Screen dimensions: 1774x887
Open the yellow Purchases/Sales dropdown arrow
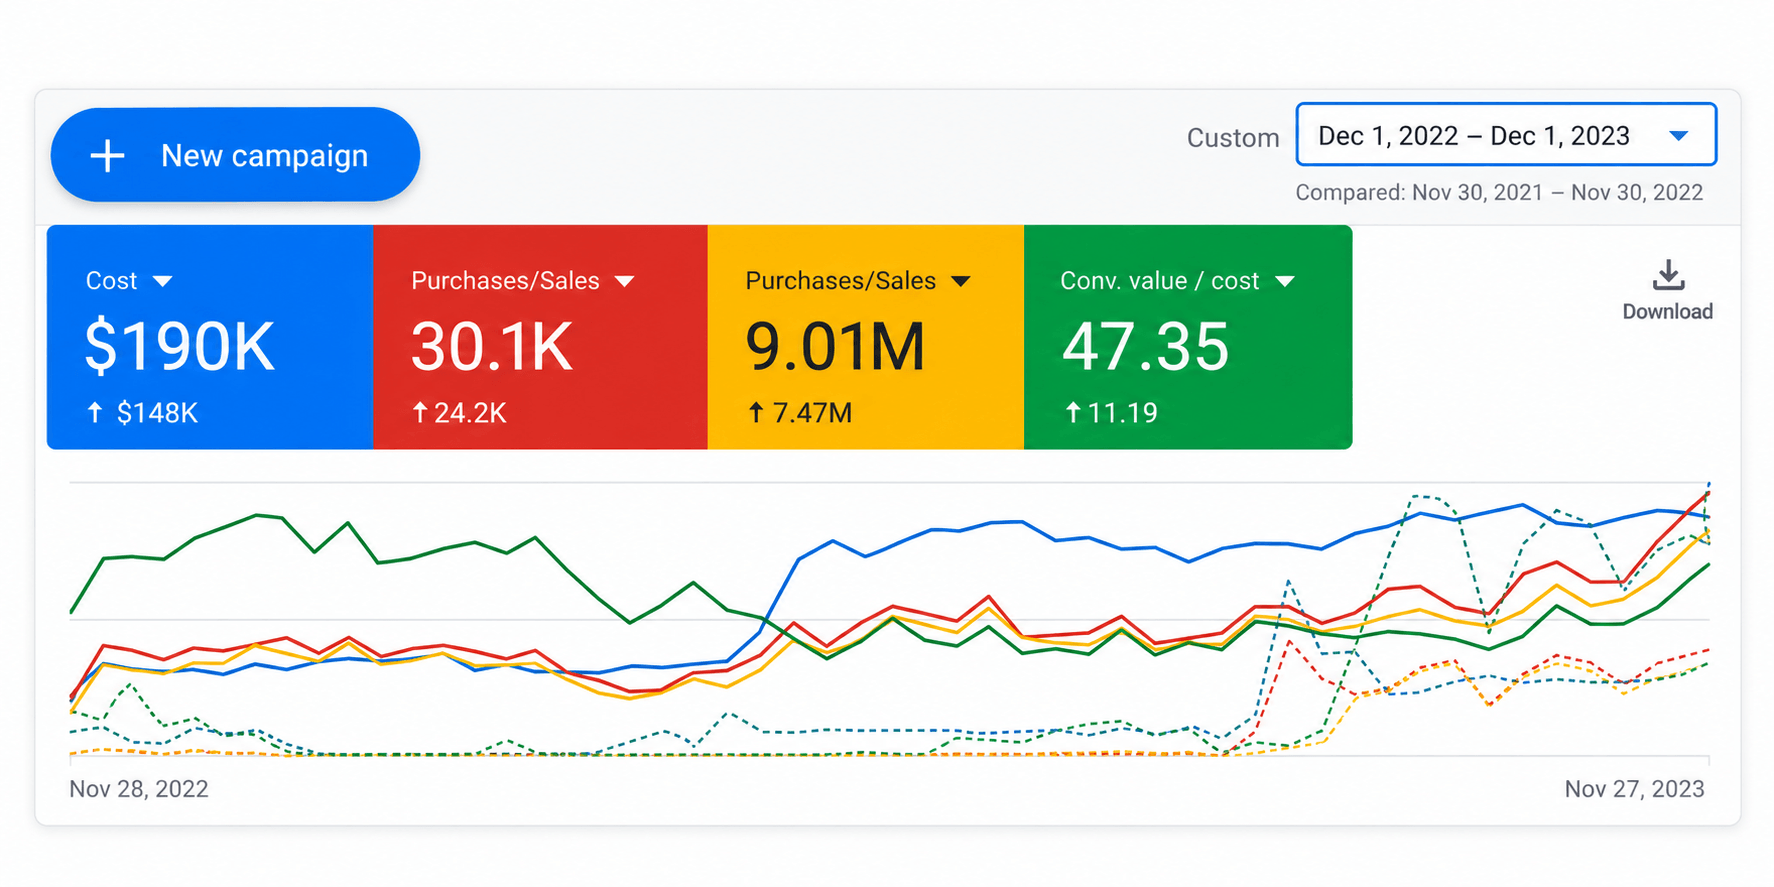pyautogui.click(x=961, y=282)
